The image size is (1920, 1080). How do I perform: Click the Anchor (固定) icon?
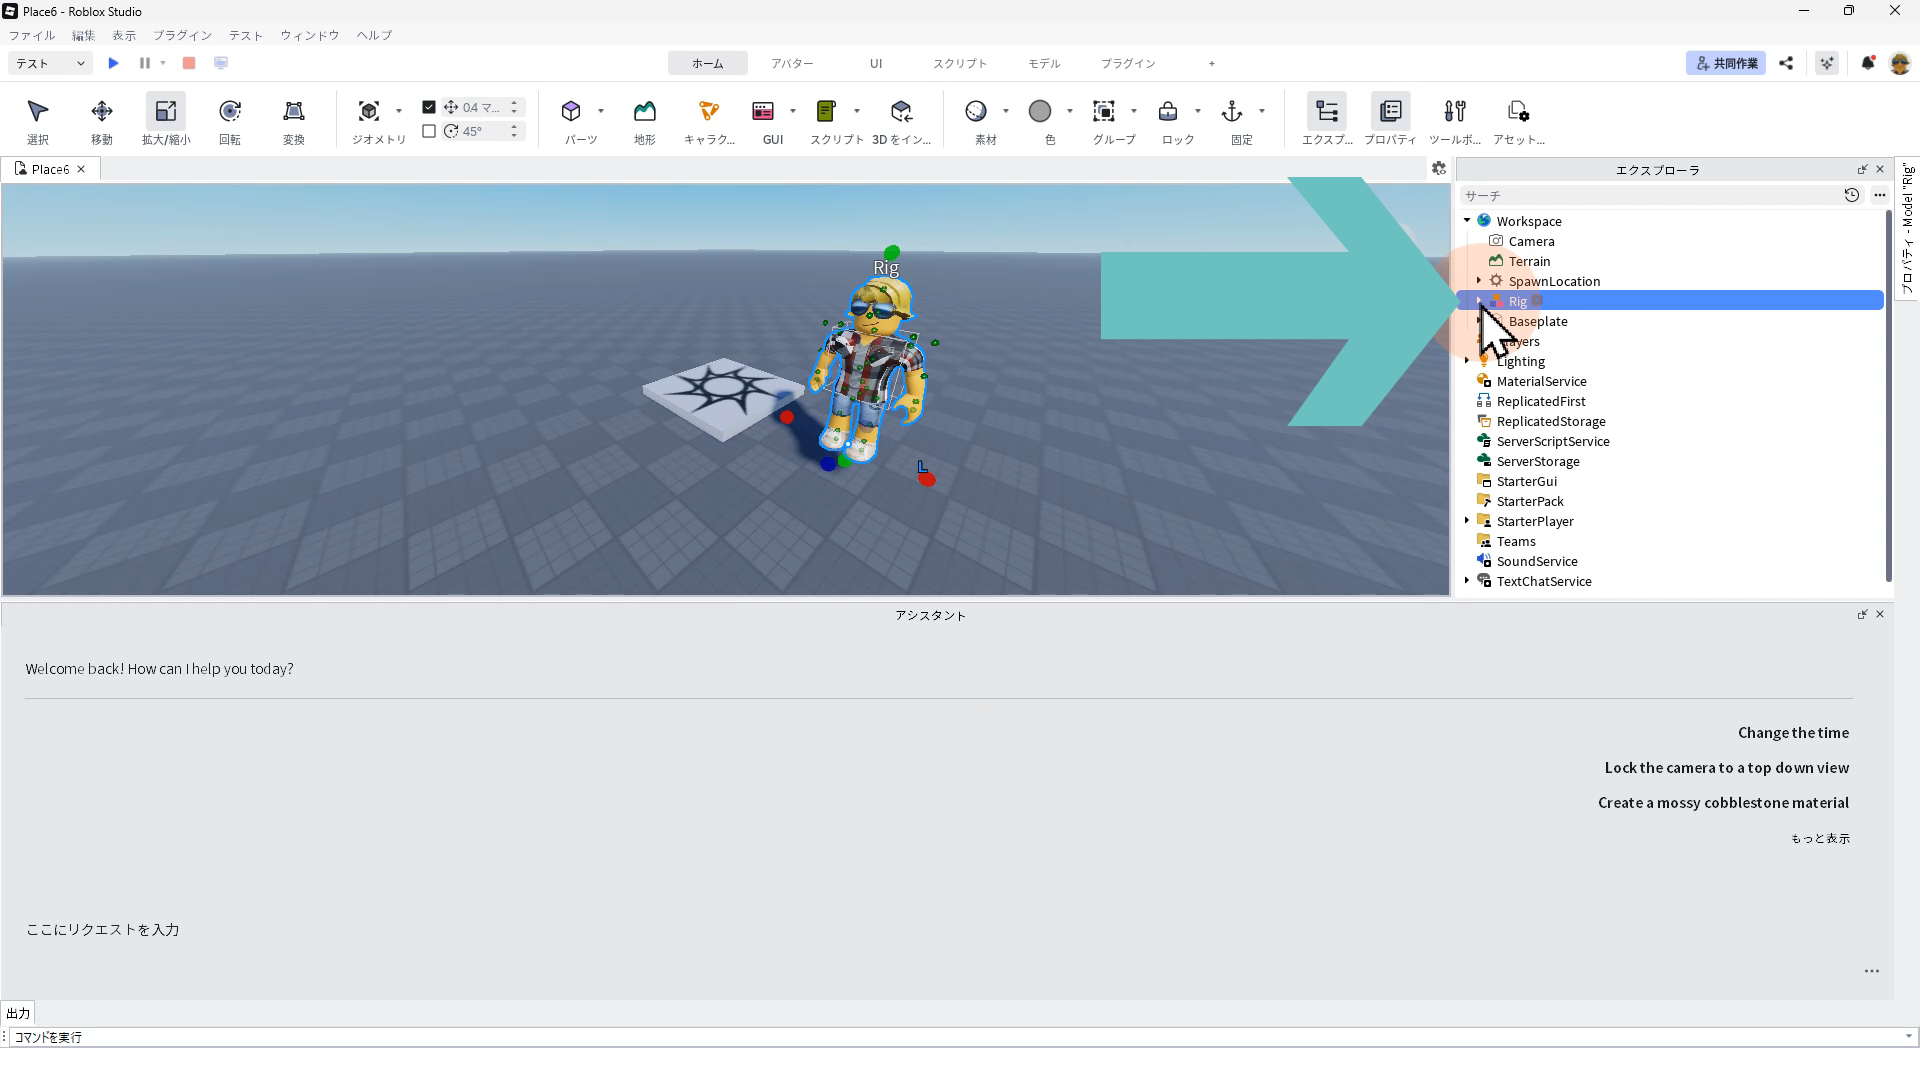point(1232,112)
